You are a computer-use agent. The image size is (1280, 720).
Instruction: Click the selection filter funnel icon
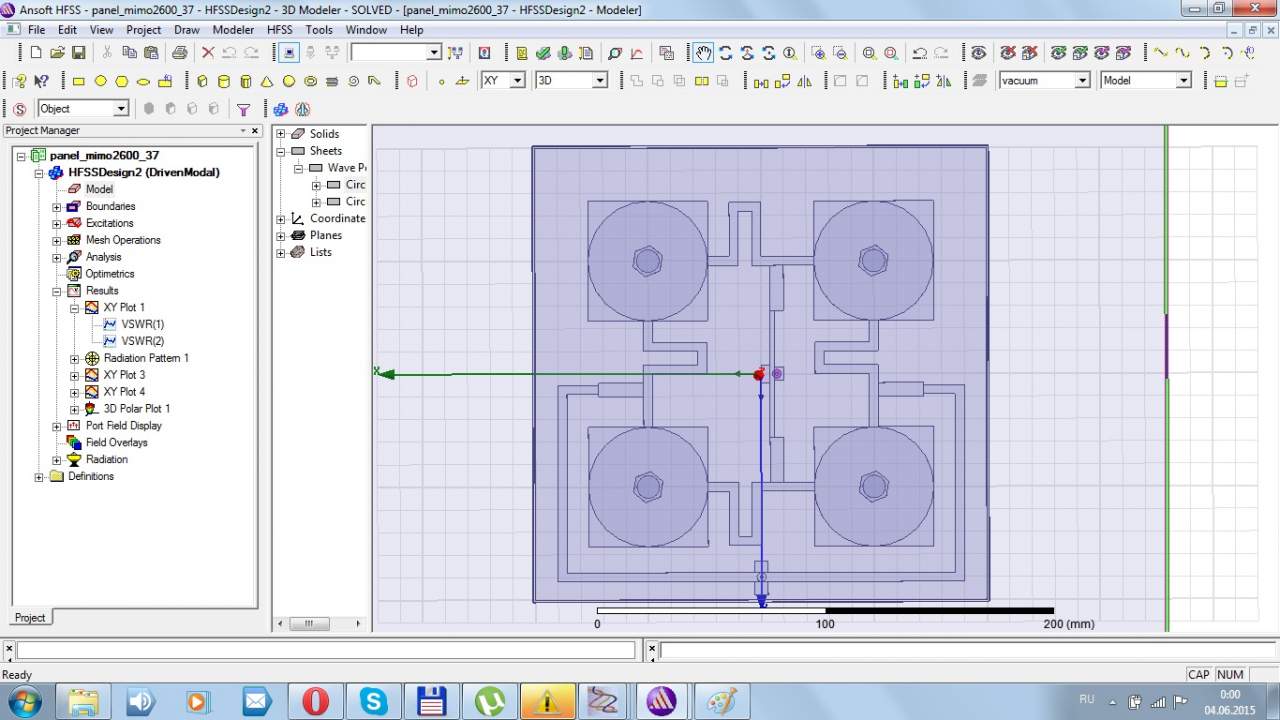click(x=243, y=109)
